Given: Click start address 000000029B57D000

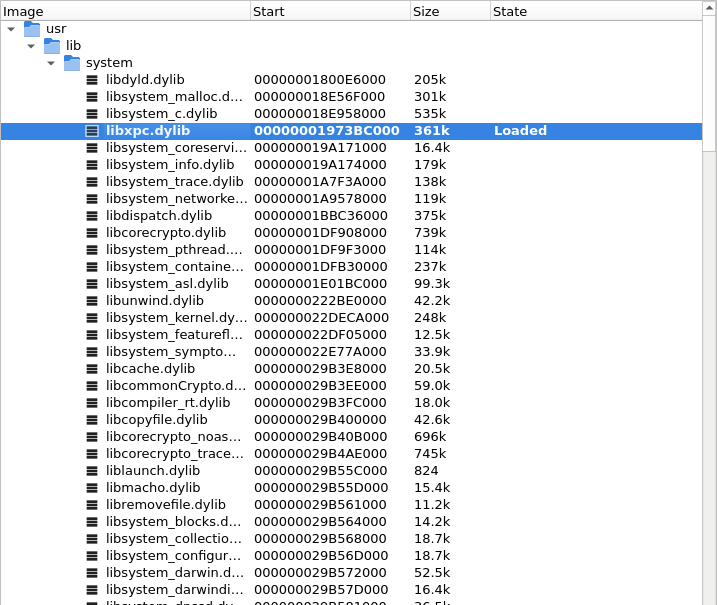Looking at the screenshot, I should [x=321, y=590].
